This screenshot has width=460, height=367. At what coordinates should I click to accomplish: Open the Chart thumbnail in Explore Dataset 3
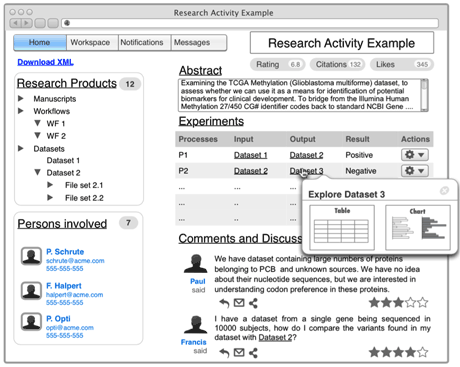click(x=418, y=228)
